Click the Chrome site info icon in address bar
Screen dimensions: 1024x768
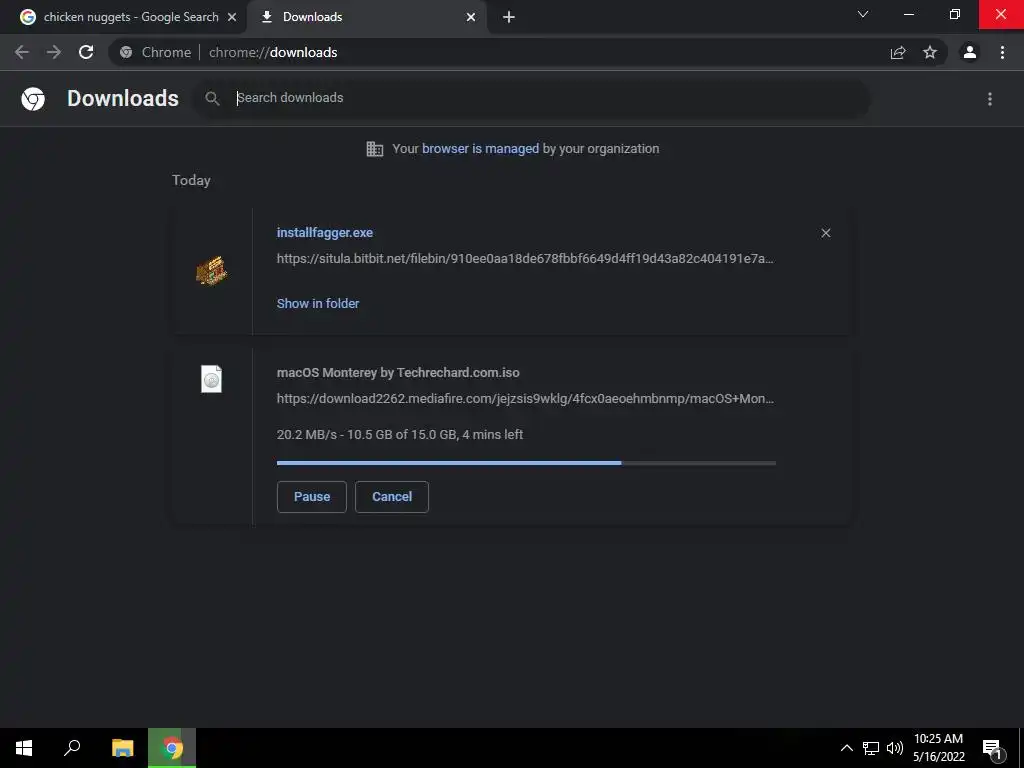pos(126,52)
